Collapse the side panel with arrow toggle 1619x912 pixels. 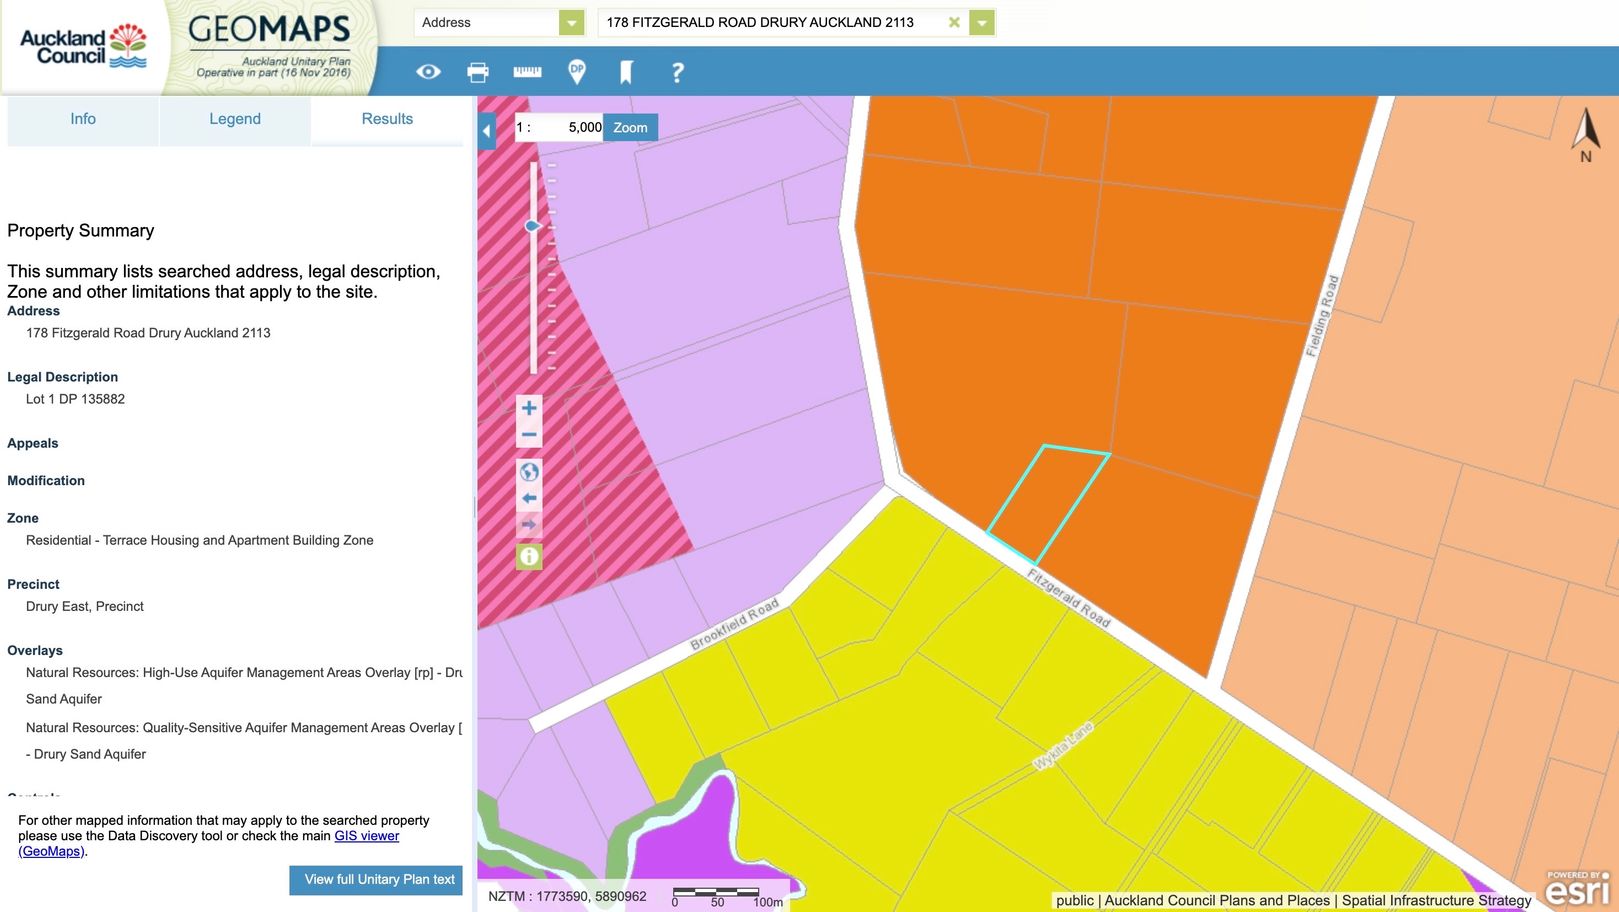point(487,131)
